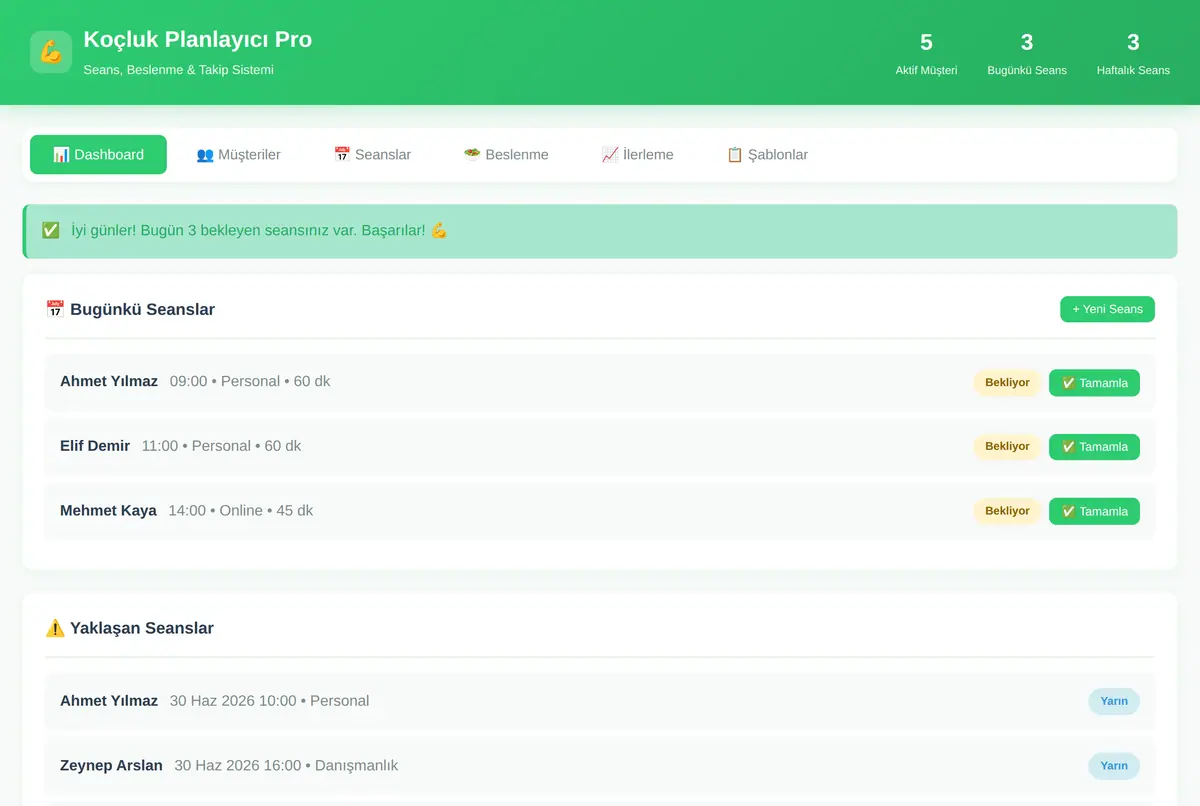Complete Ahmet Yılmaz's 09:00 session with Tamamla
The width and height of the screenshot is (1200, 806).
tap(1094, 383)
